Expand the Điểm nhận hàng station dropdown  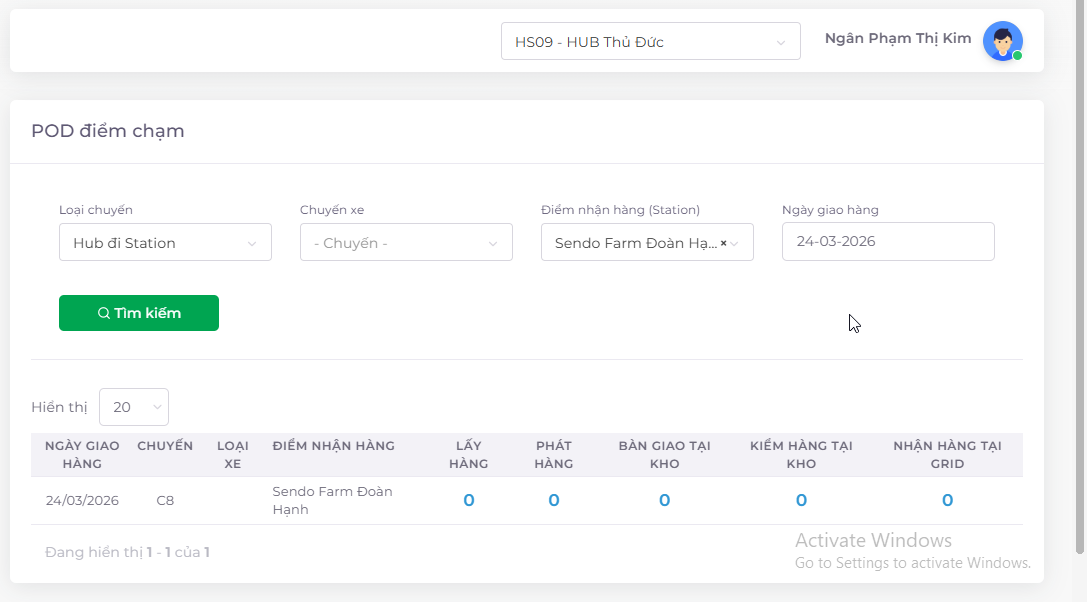coord(737,243)
